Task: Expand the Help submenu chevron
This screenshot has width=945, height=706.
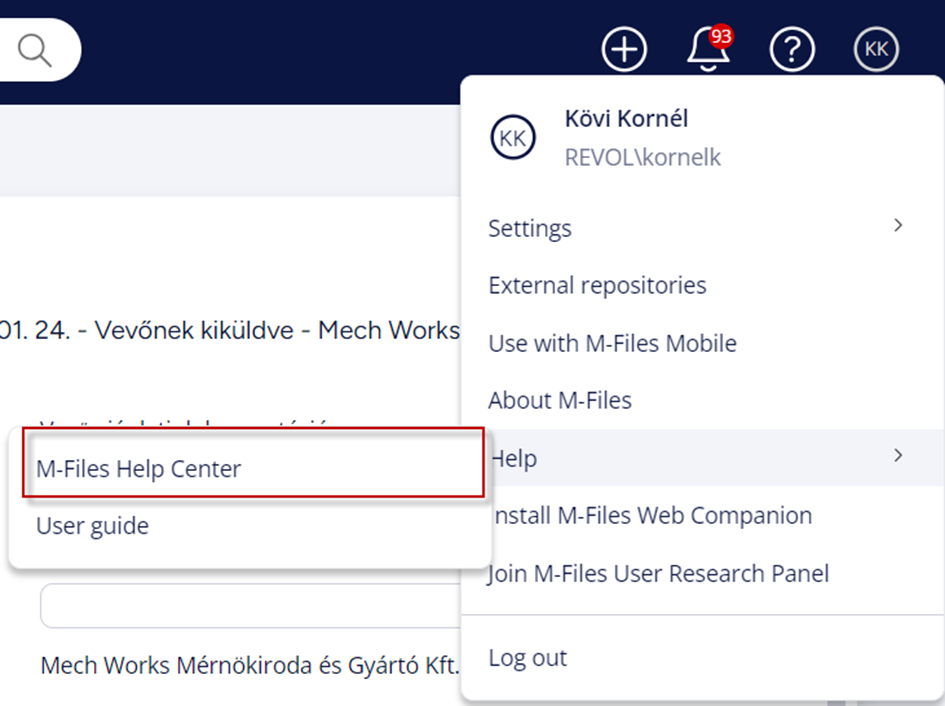Action: coord(898,455)
